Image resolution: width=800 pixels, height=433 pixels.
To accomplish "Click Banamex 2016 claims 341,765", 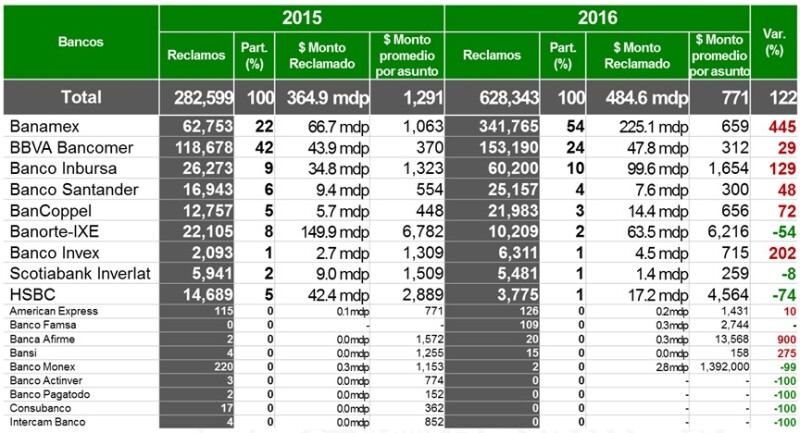I will (x=509, y=126).
